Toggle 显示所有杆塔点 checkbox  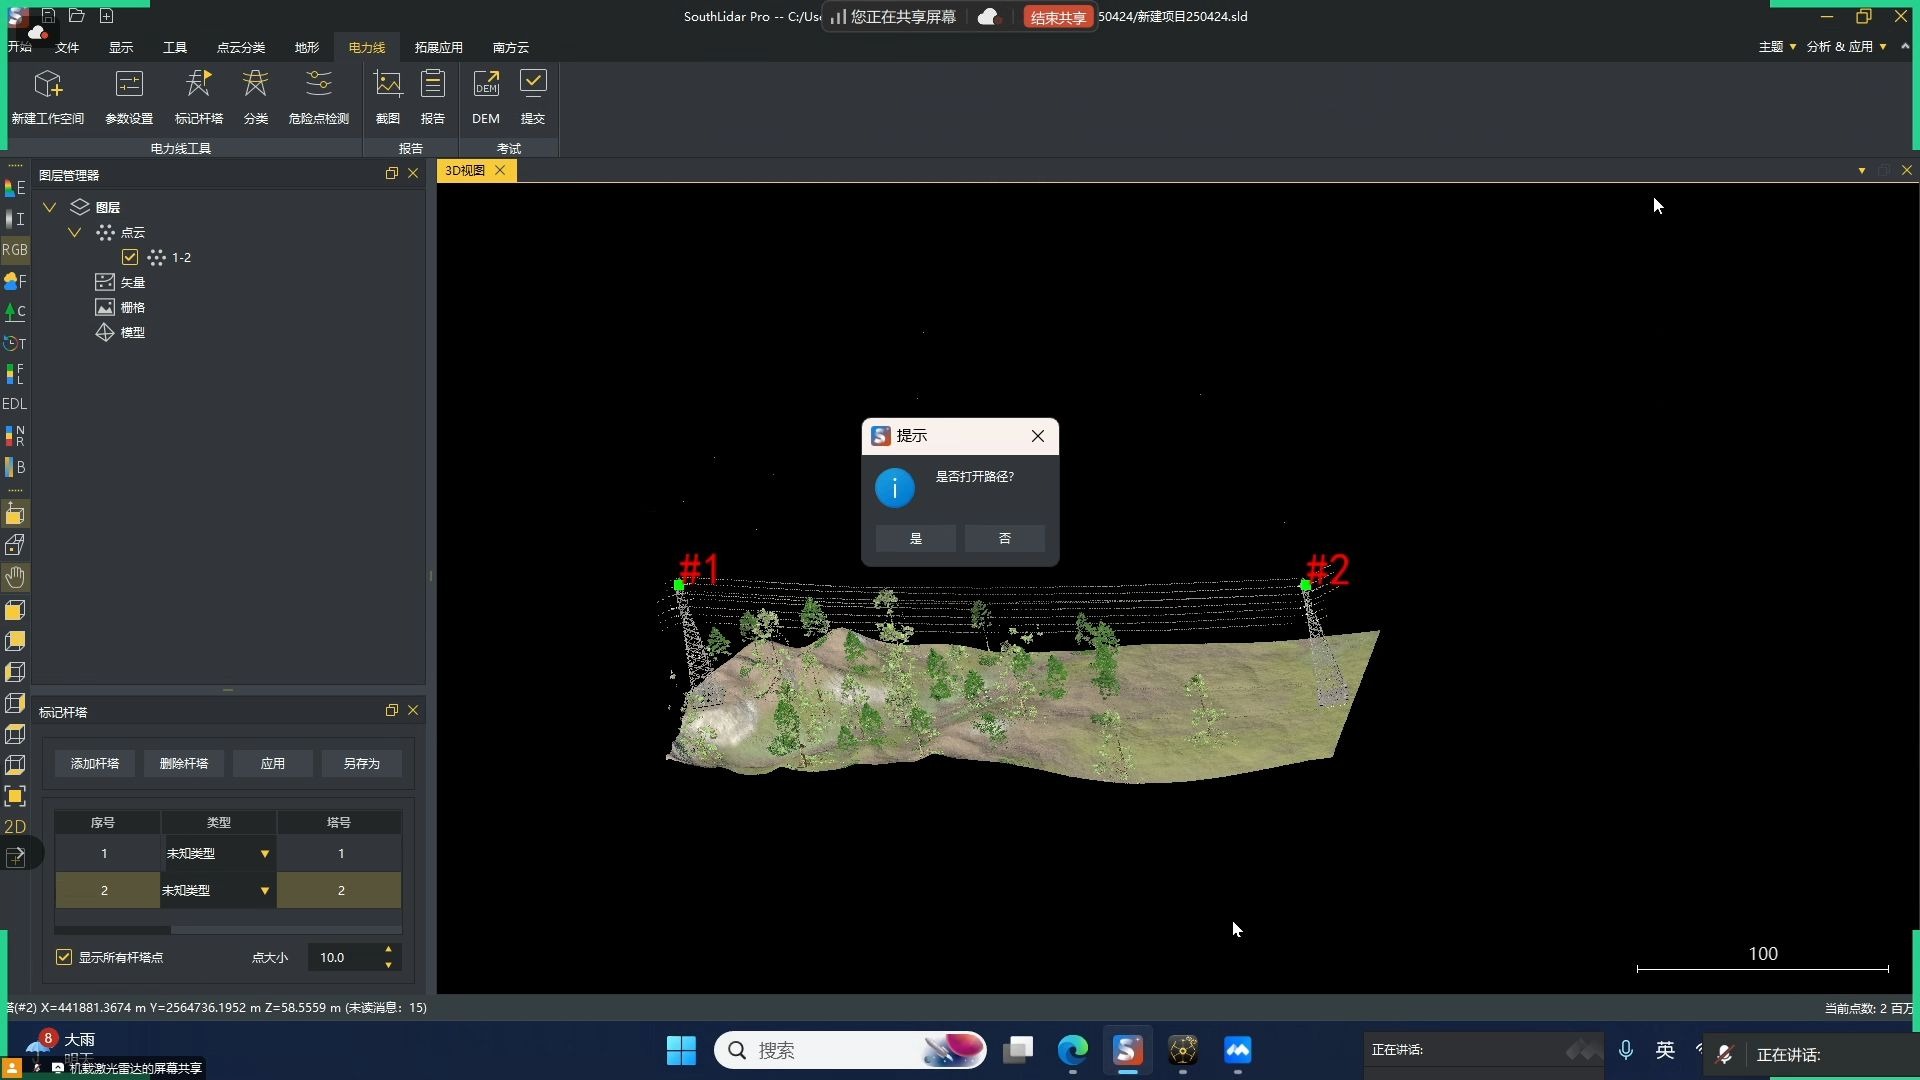64,957
